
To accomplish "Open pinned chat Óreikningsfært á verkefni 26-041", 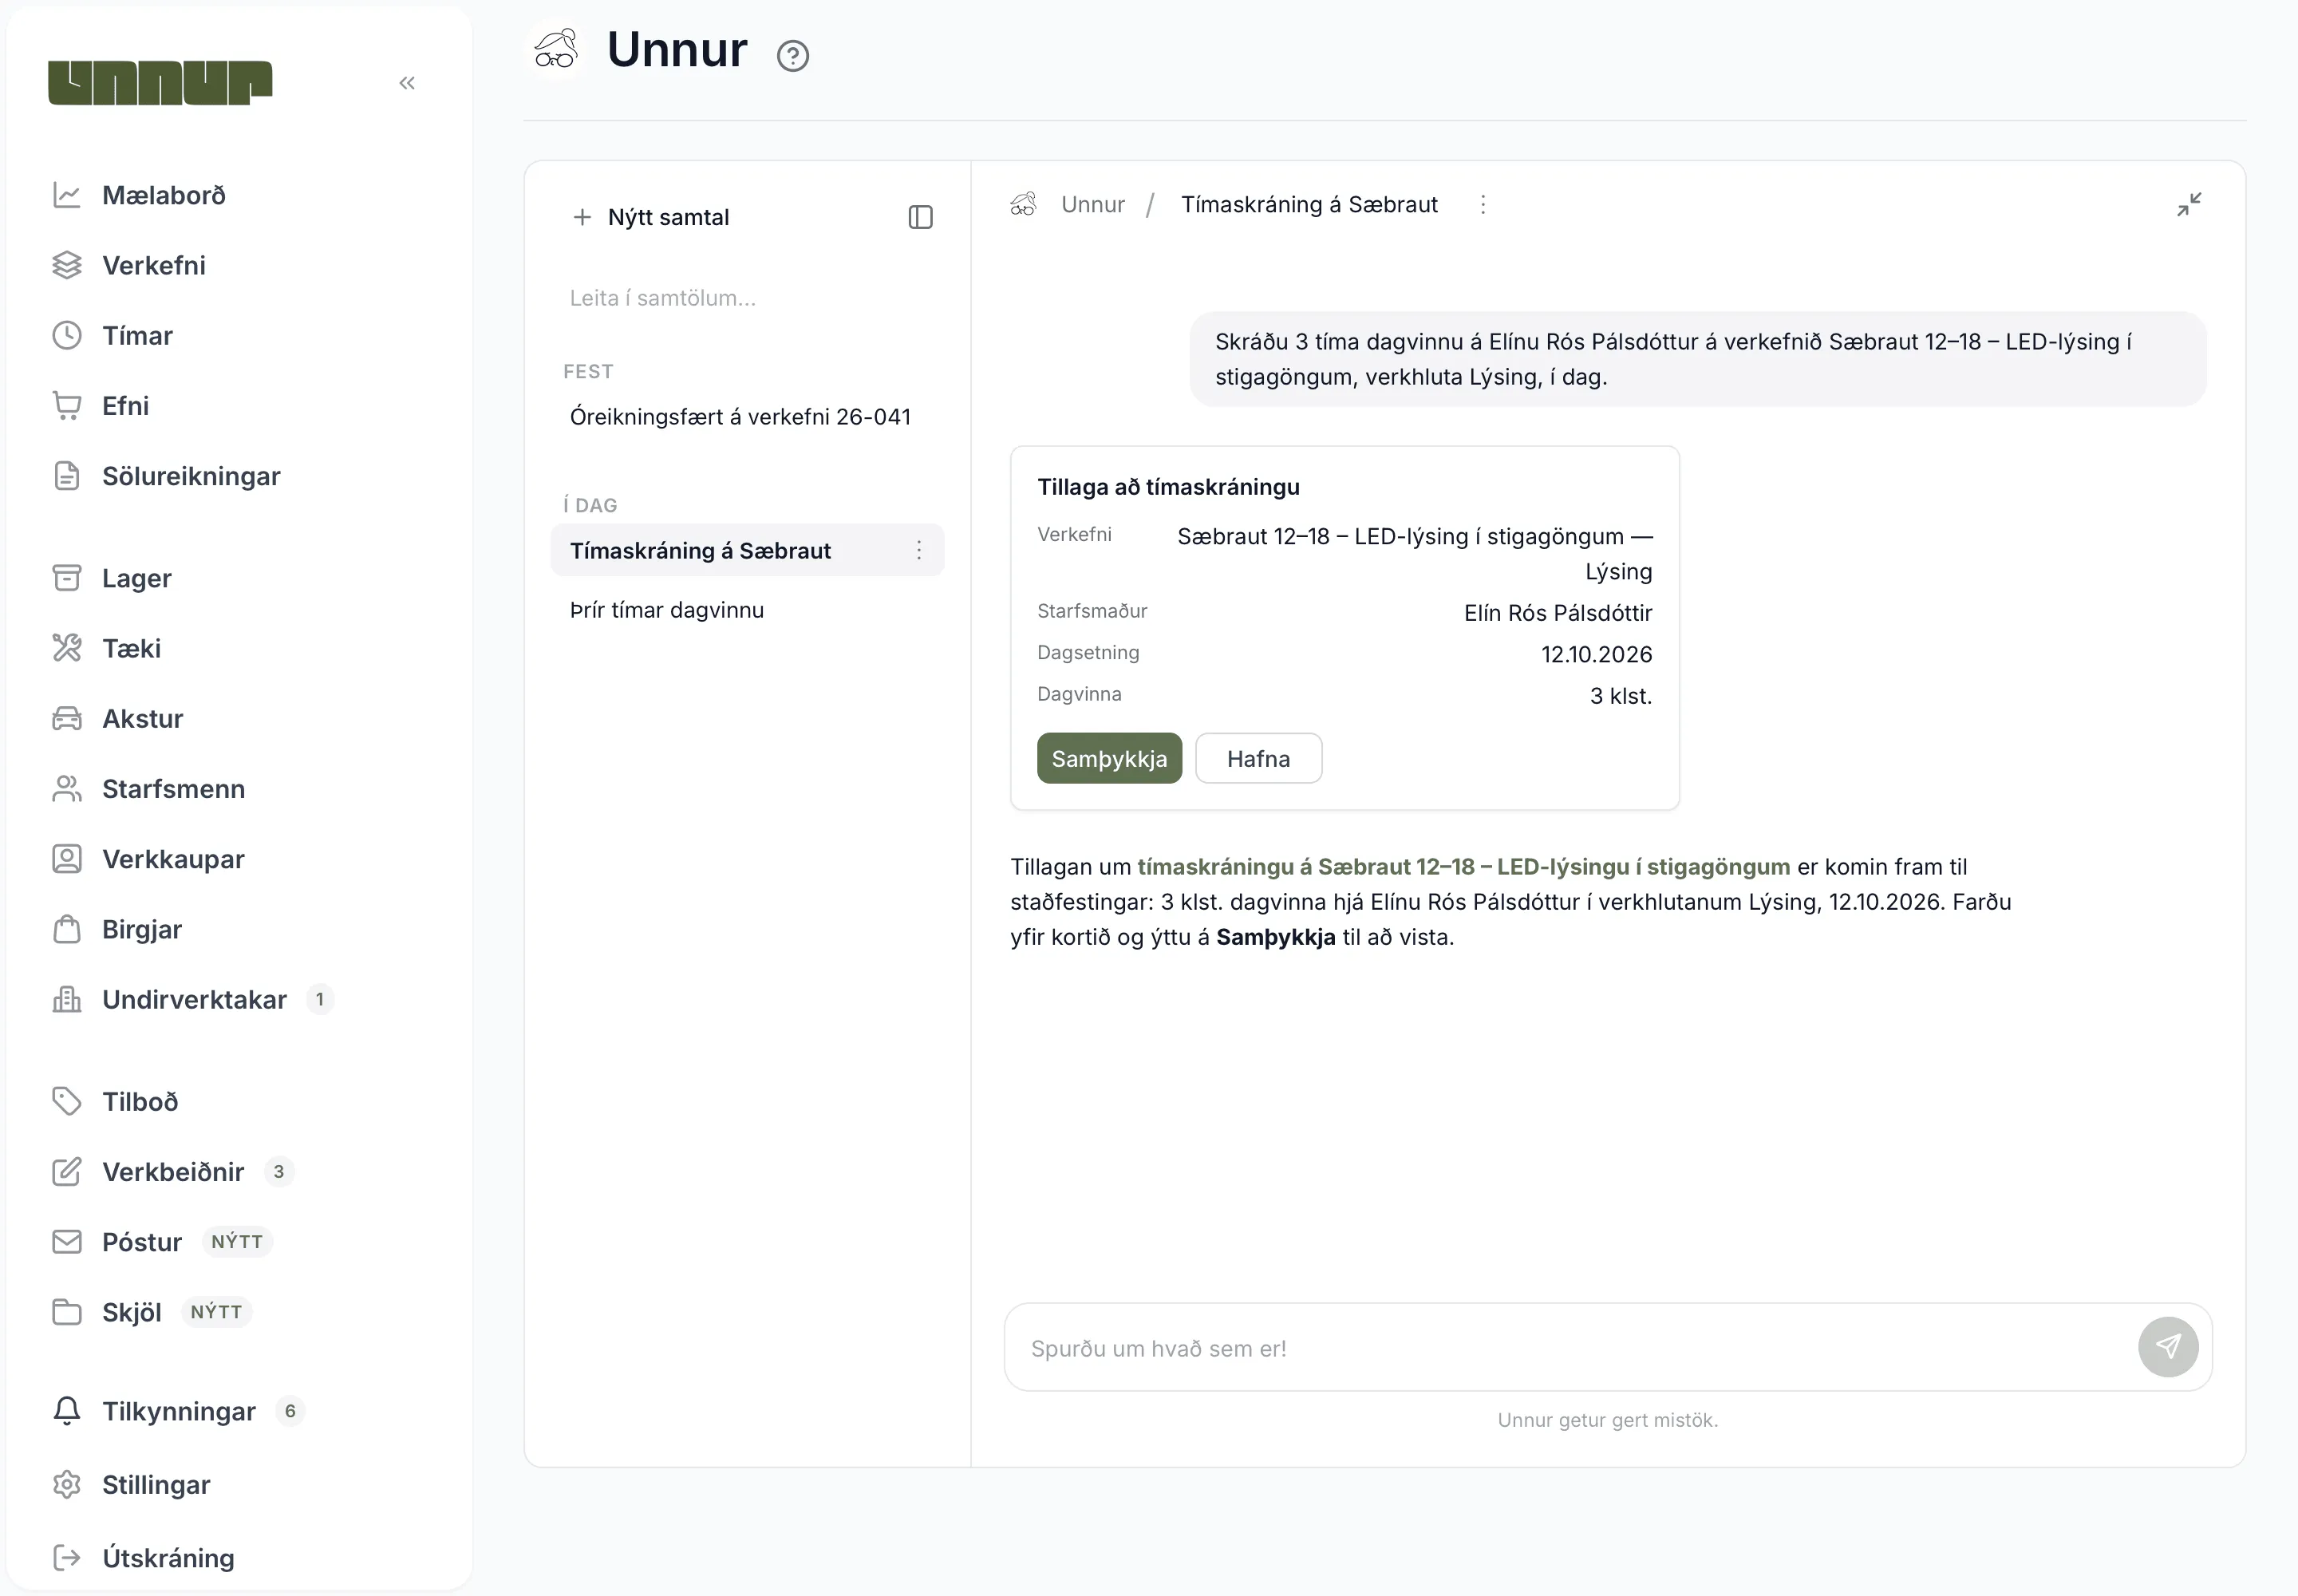I will point(741,417).
